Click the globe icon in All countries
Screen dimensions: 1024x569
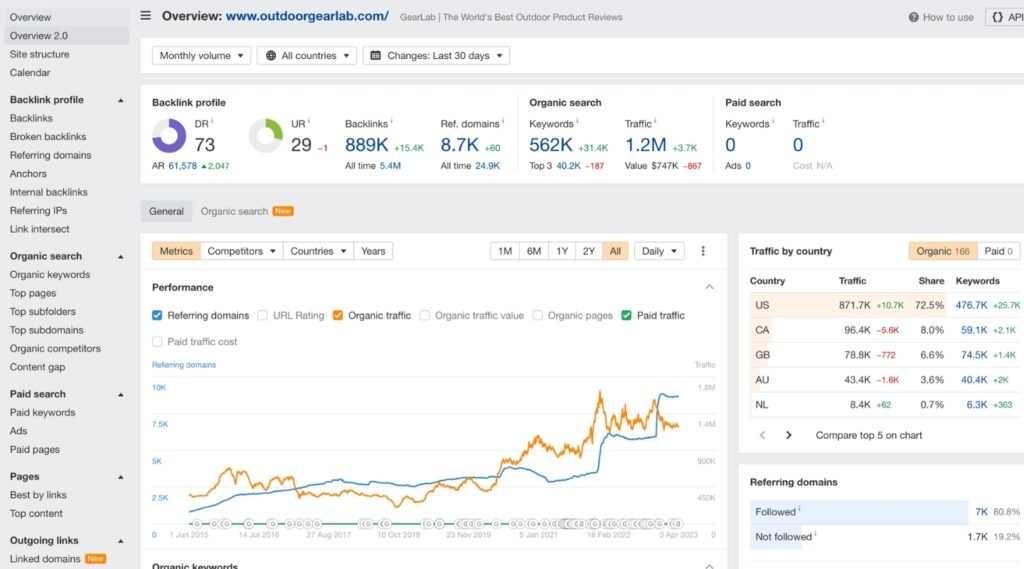270,56
